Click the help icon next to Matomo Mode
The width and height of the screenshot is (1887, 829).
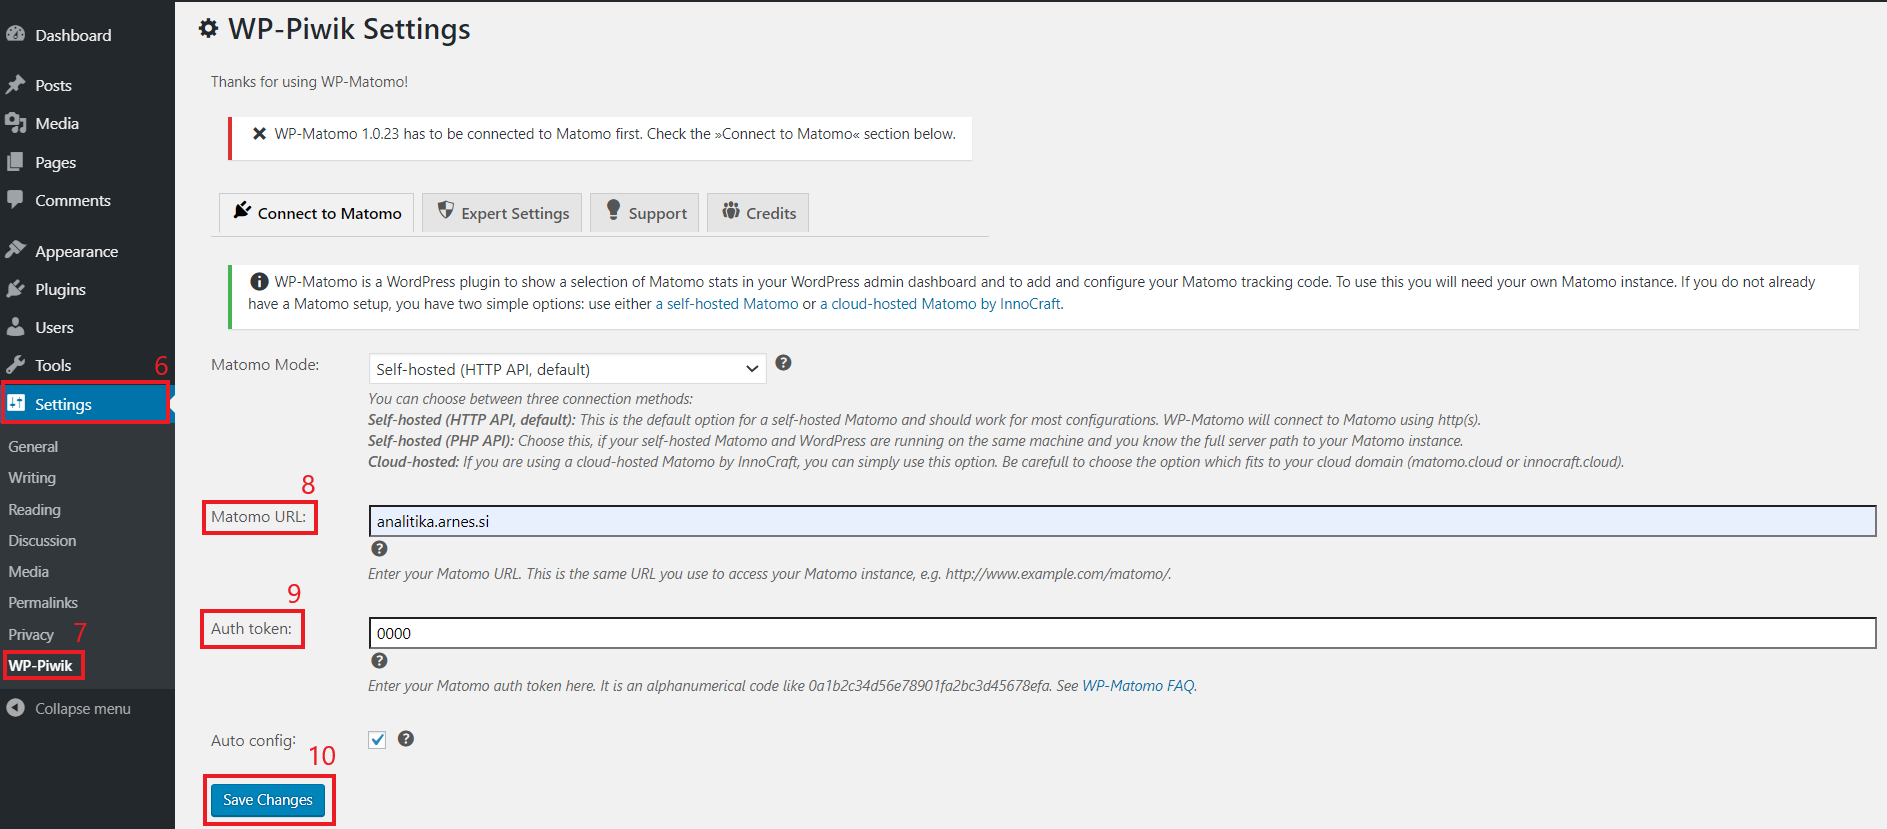click(x=784, y=363)
